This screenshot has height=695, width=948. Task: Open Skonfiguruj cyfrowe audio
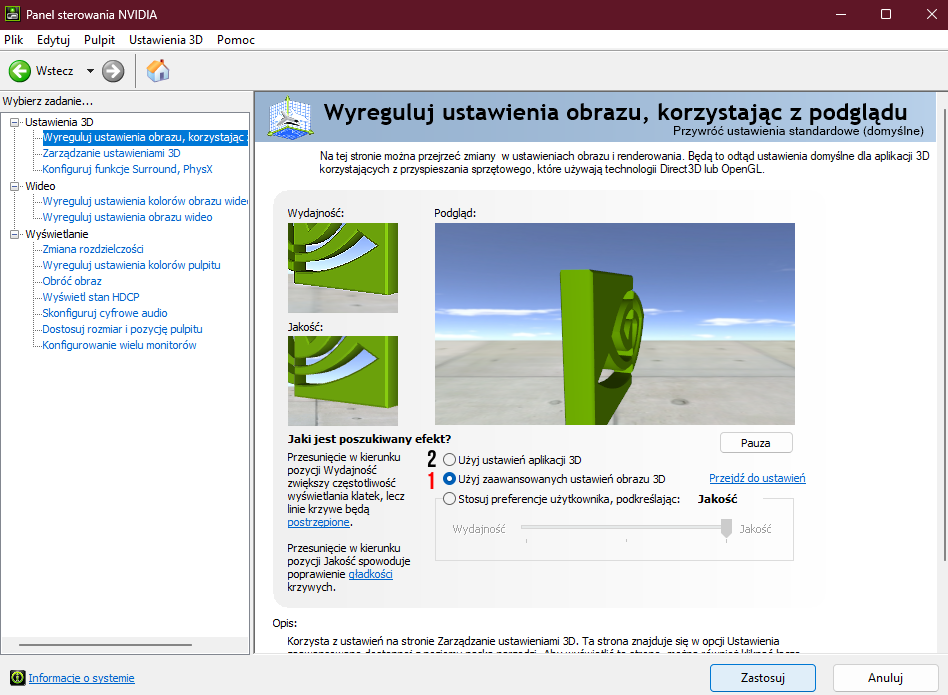point(105,313)
